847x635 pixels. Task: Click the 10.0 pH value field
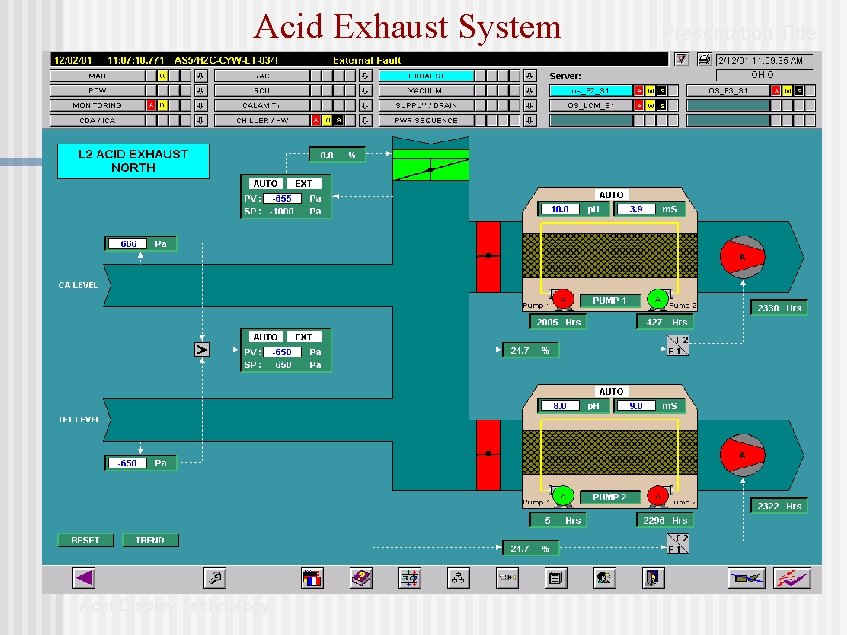tap(560, 209)
